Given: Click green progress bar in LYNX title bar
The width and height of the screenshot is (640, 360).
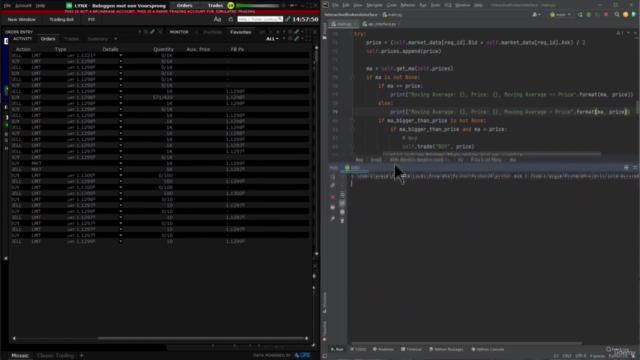Looking at the screenshot, I should click(257, 6).
